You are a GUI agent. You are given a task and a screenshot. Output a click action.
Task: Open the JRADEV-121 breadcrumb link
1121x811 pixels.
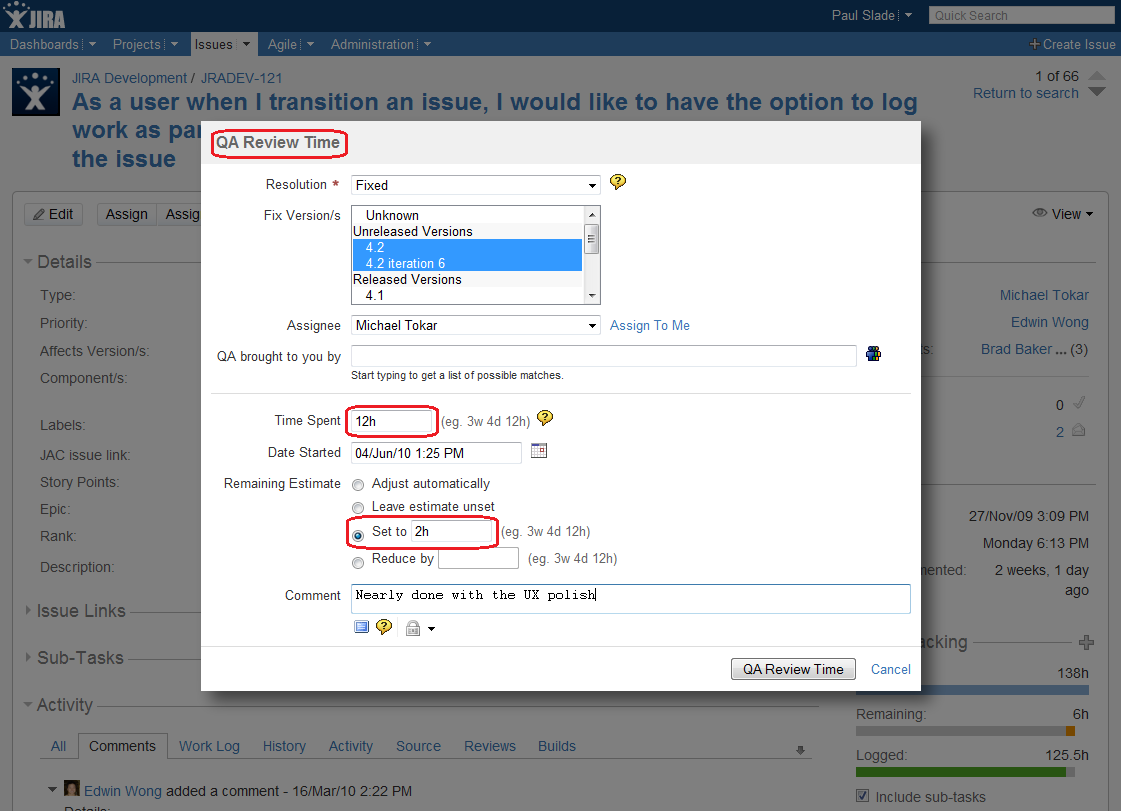pyautogui.click(x=241, y=78)
